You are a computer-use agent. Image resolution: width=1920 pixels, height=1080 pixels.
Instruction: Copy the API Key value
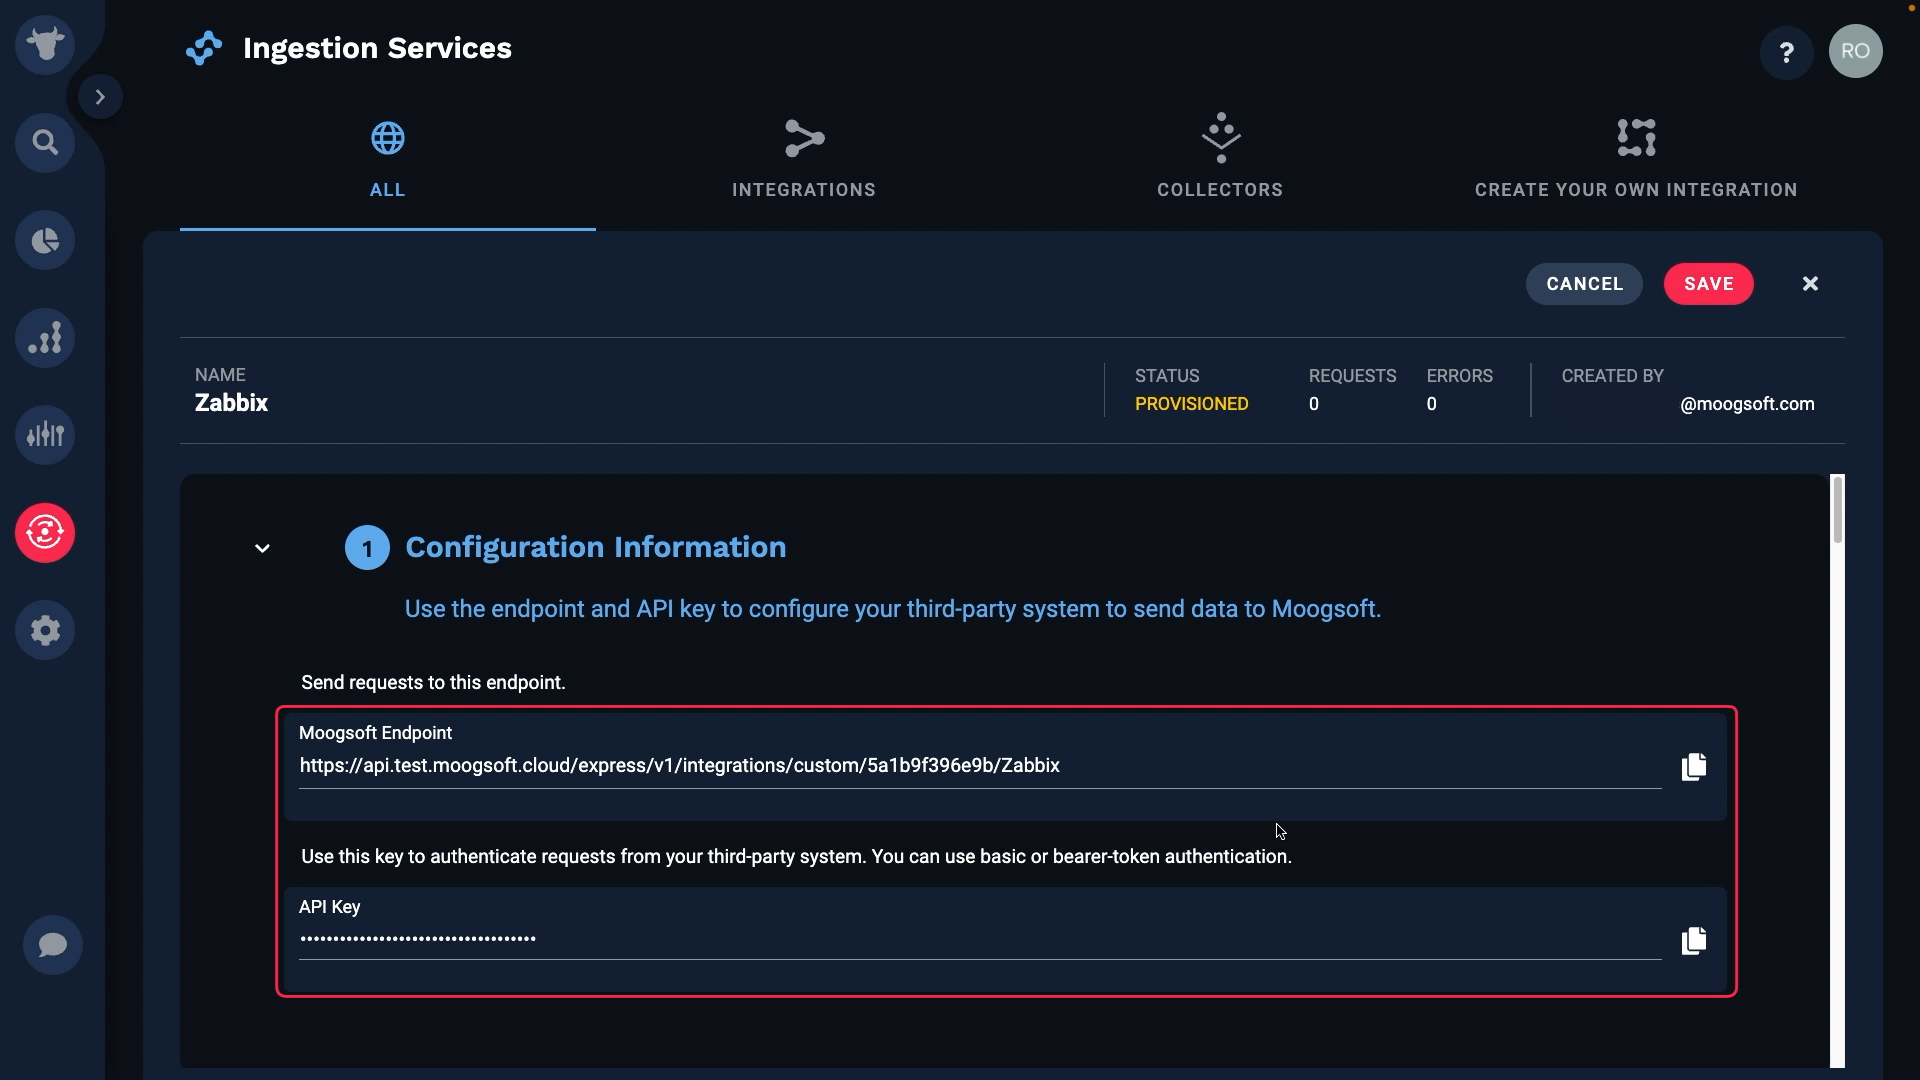point(1694,941)
